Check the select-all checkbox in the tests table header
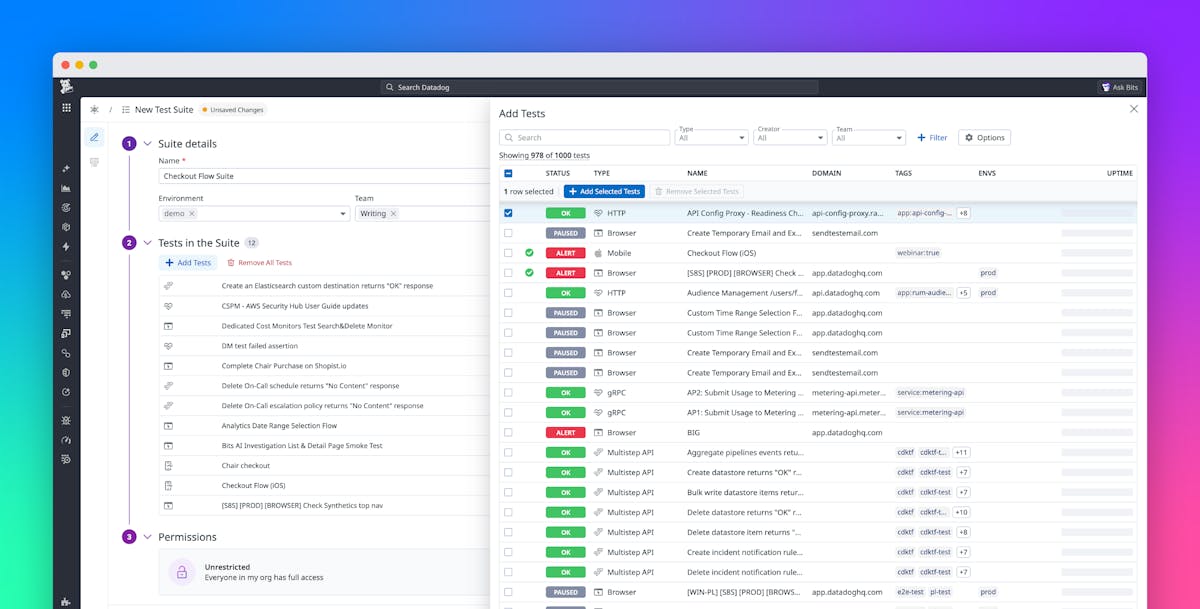Screen dimensions: 1200x609 click(x=506, y=171)
